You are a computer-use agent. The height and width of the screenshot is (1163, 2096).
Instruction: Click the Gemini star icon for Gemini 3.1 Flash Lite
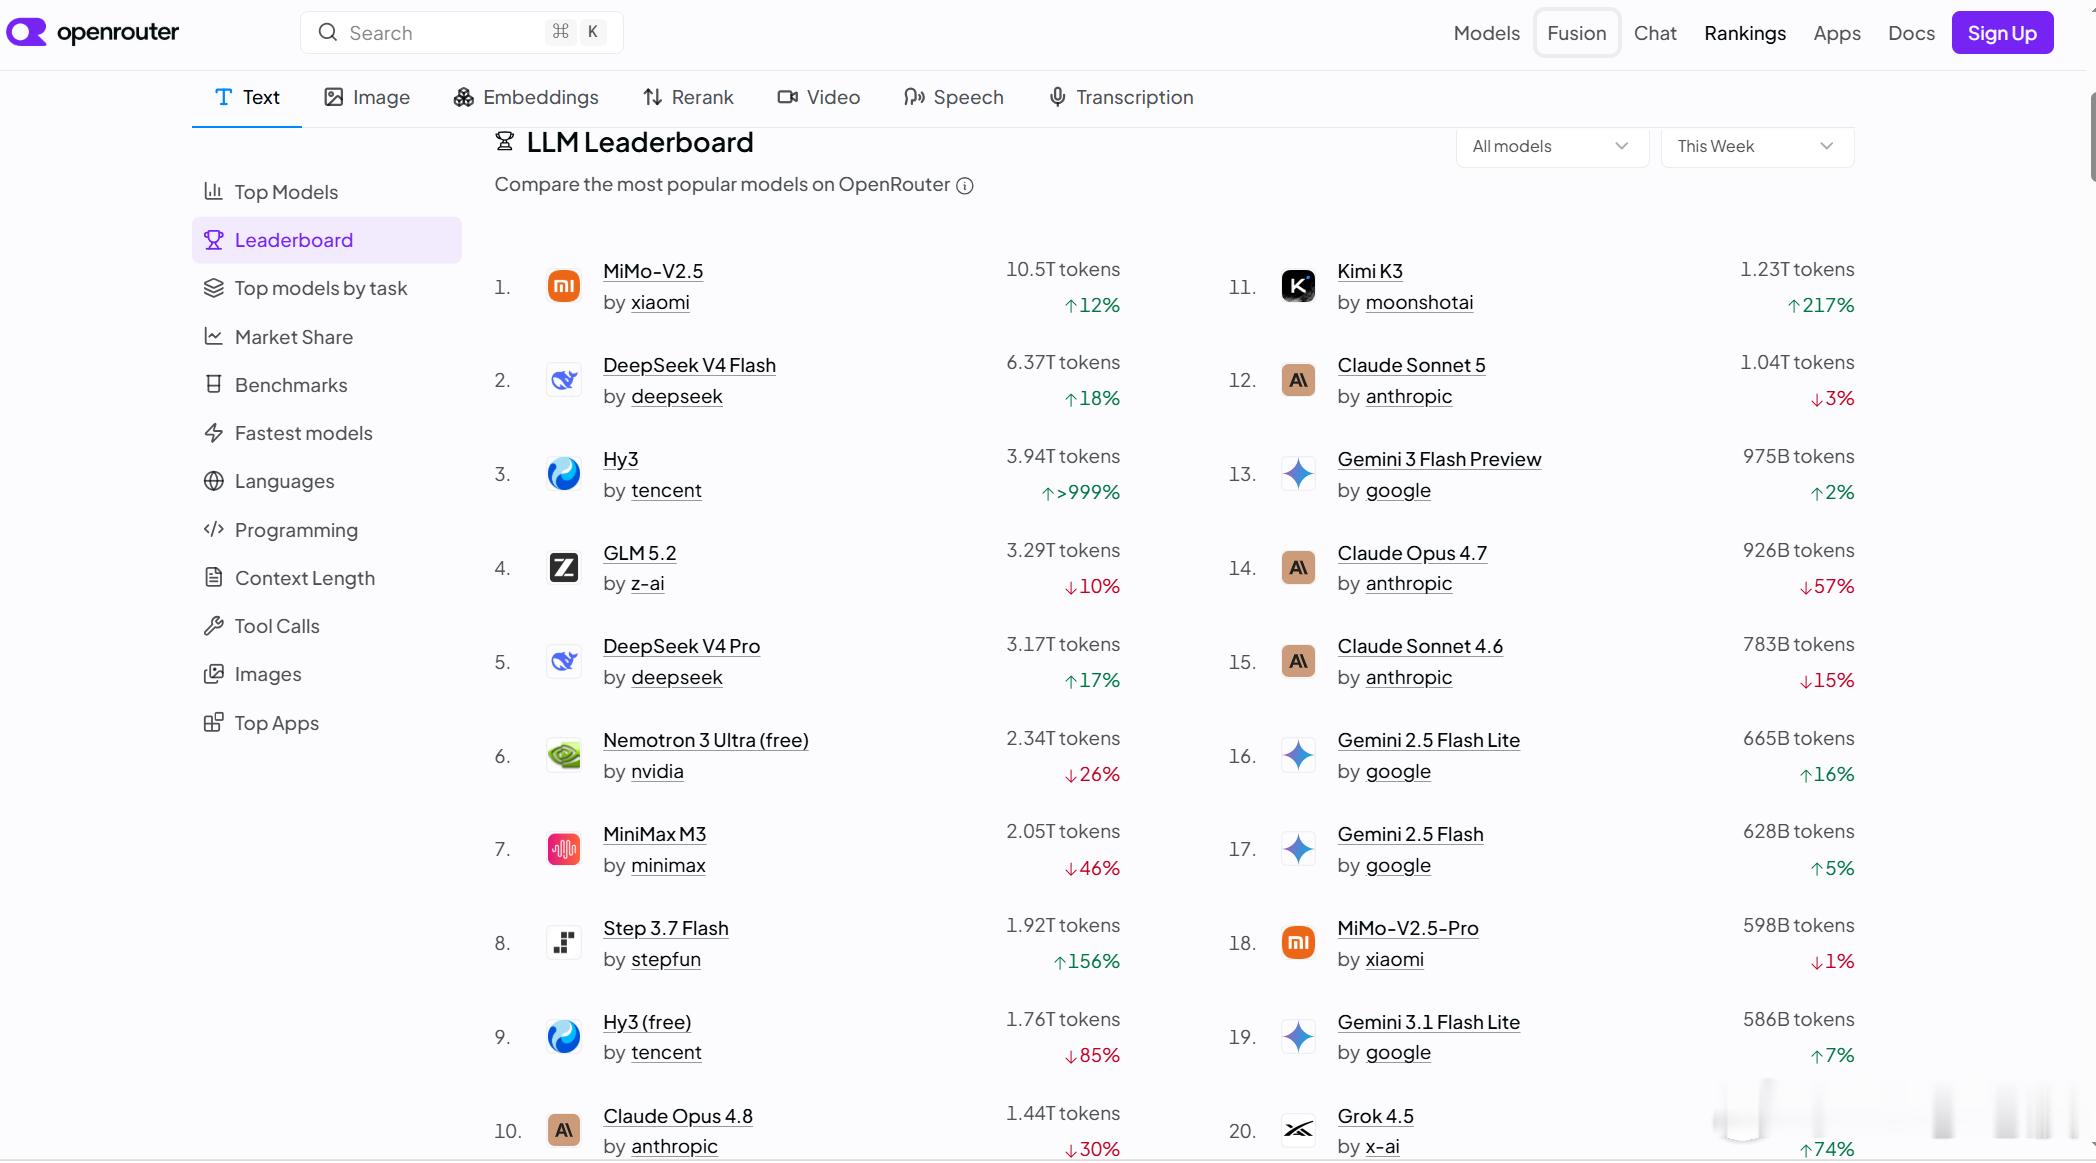point(1298,1037)
